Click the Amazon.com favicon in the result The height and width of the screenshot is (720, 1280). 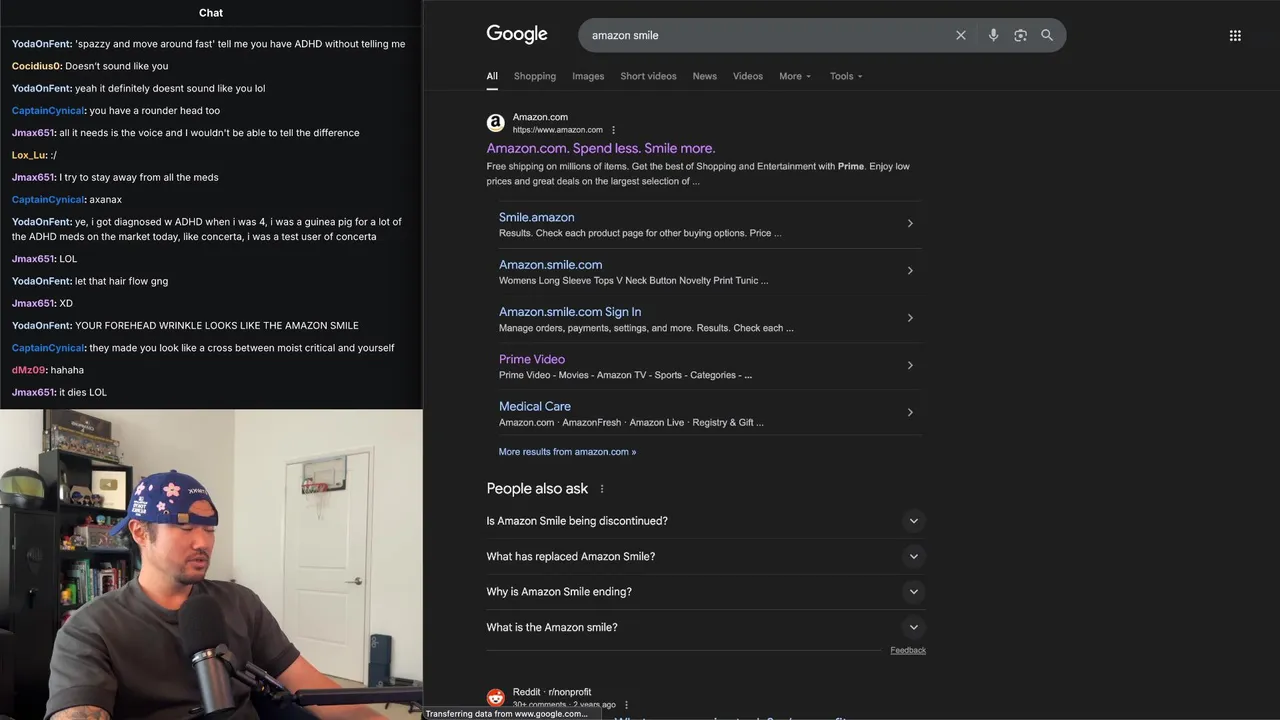click(x=496, y=123)
